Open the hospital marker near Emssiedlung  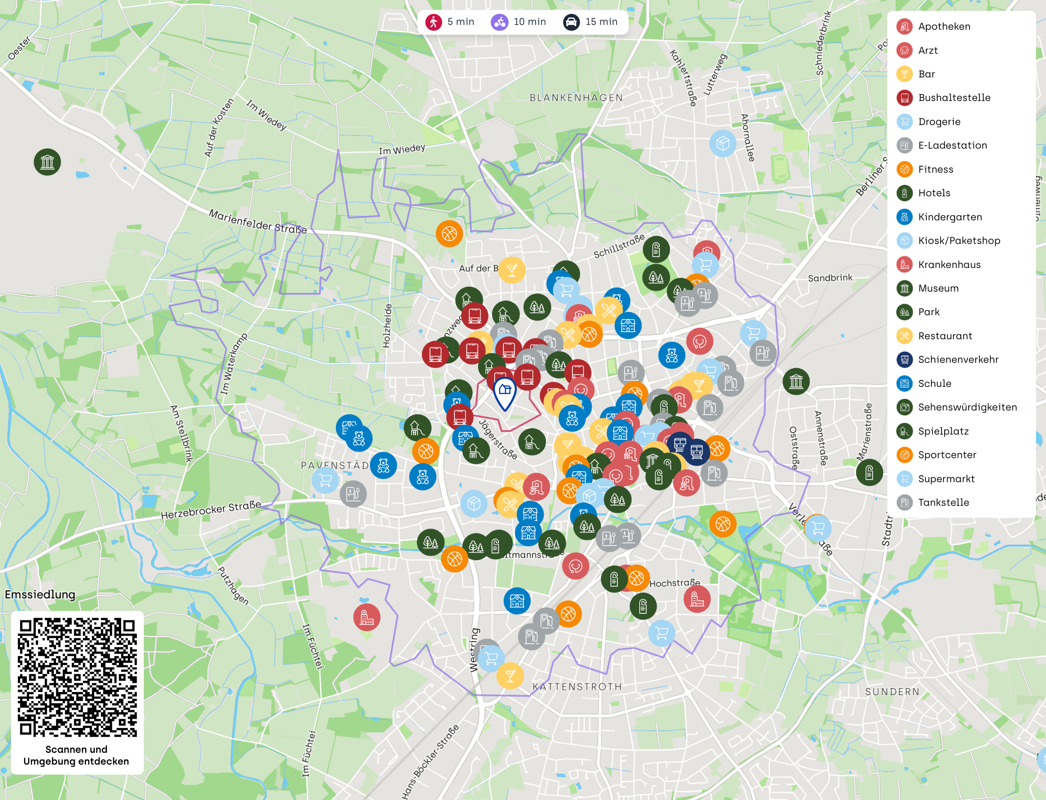point(367,617)
